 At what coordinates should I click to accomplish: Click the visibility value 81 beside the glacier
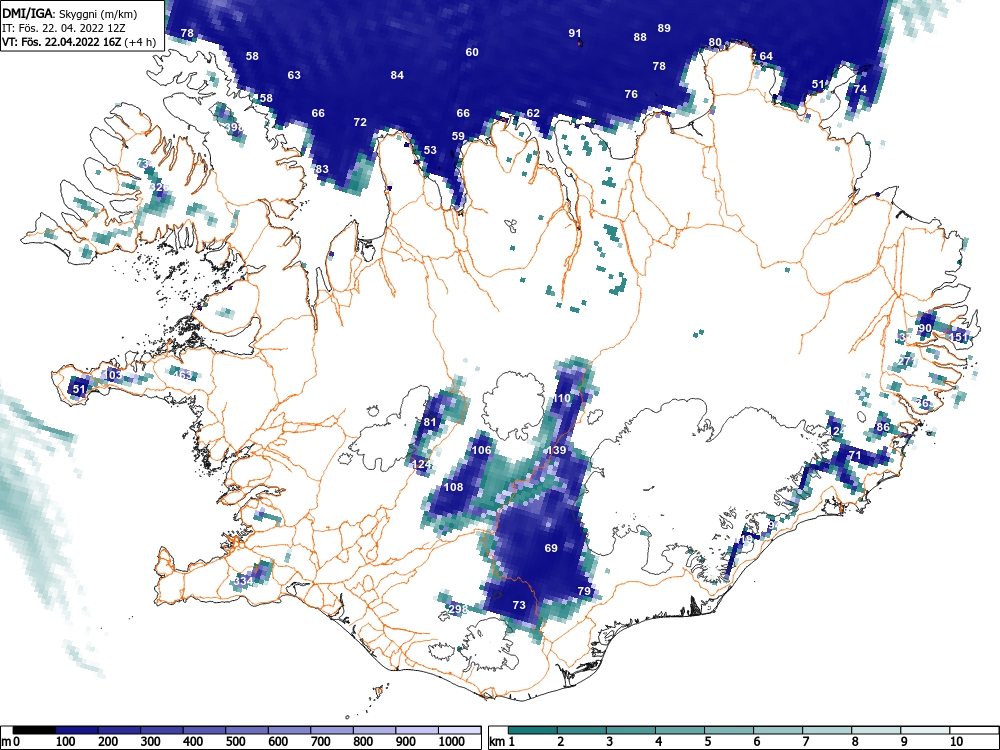pos(430,422)
